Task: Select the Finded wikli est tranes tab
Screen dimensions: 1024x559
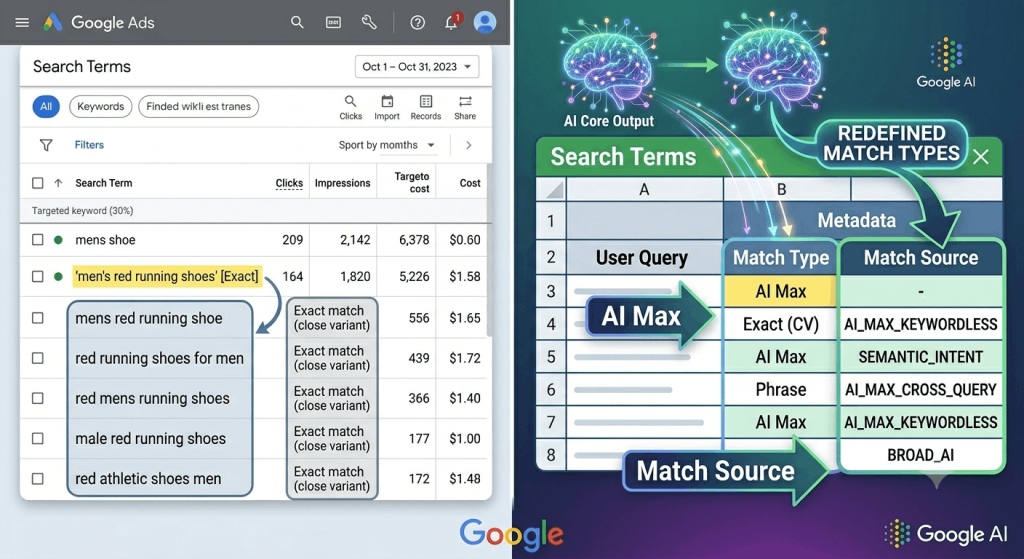Action: pyautogui.click(x=199, y=106)
